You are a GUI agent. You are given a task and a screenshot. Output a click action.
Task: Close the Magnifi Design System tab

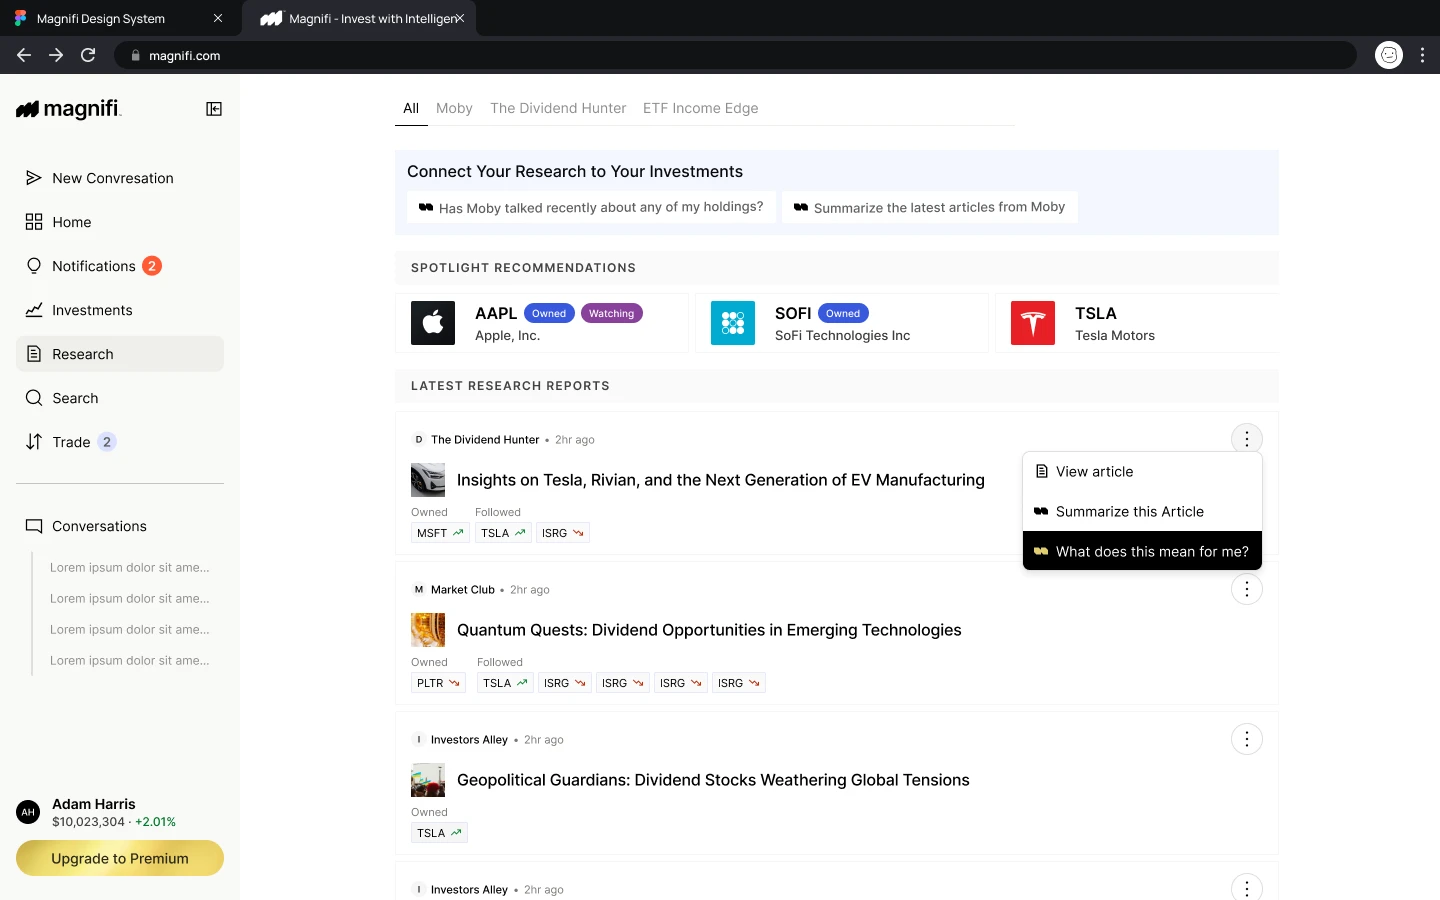point(218,18)
